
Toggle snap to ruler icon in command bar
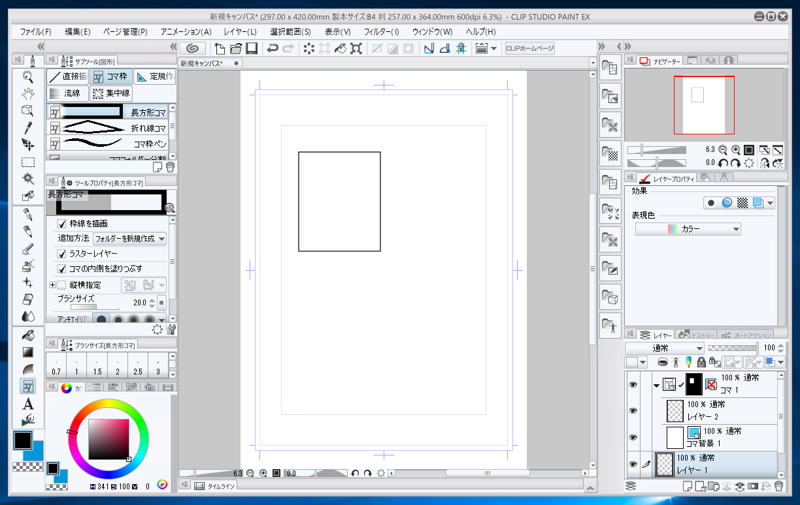429,48
